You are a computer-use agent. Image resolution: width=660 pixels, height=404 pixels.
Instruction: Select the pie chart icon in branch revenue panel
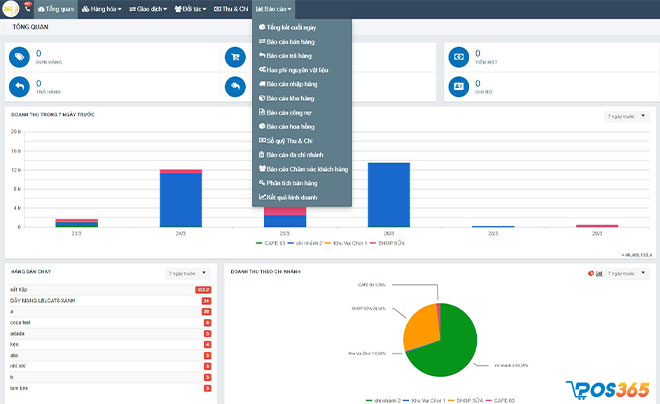[x=591, y=274]
